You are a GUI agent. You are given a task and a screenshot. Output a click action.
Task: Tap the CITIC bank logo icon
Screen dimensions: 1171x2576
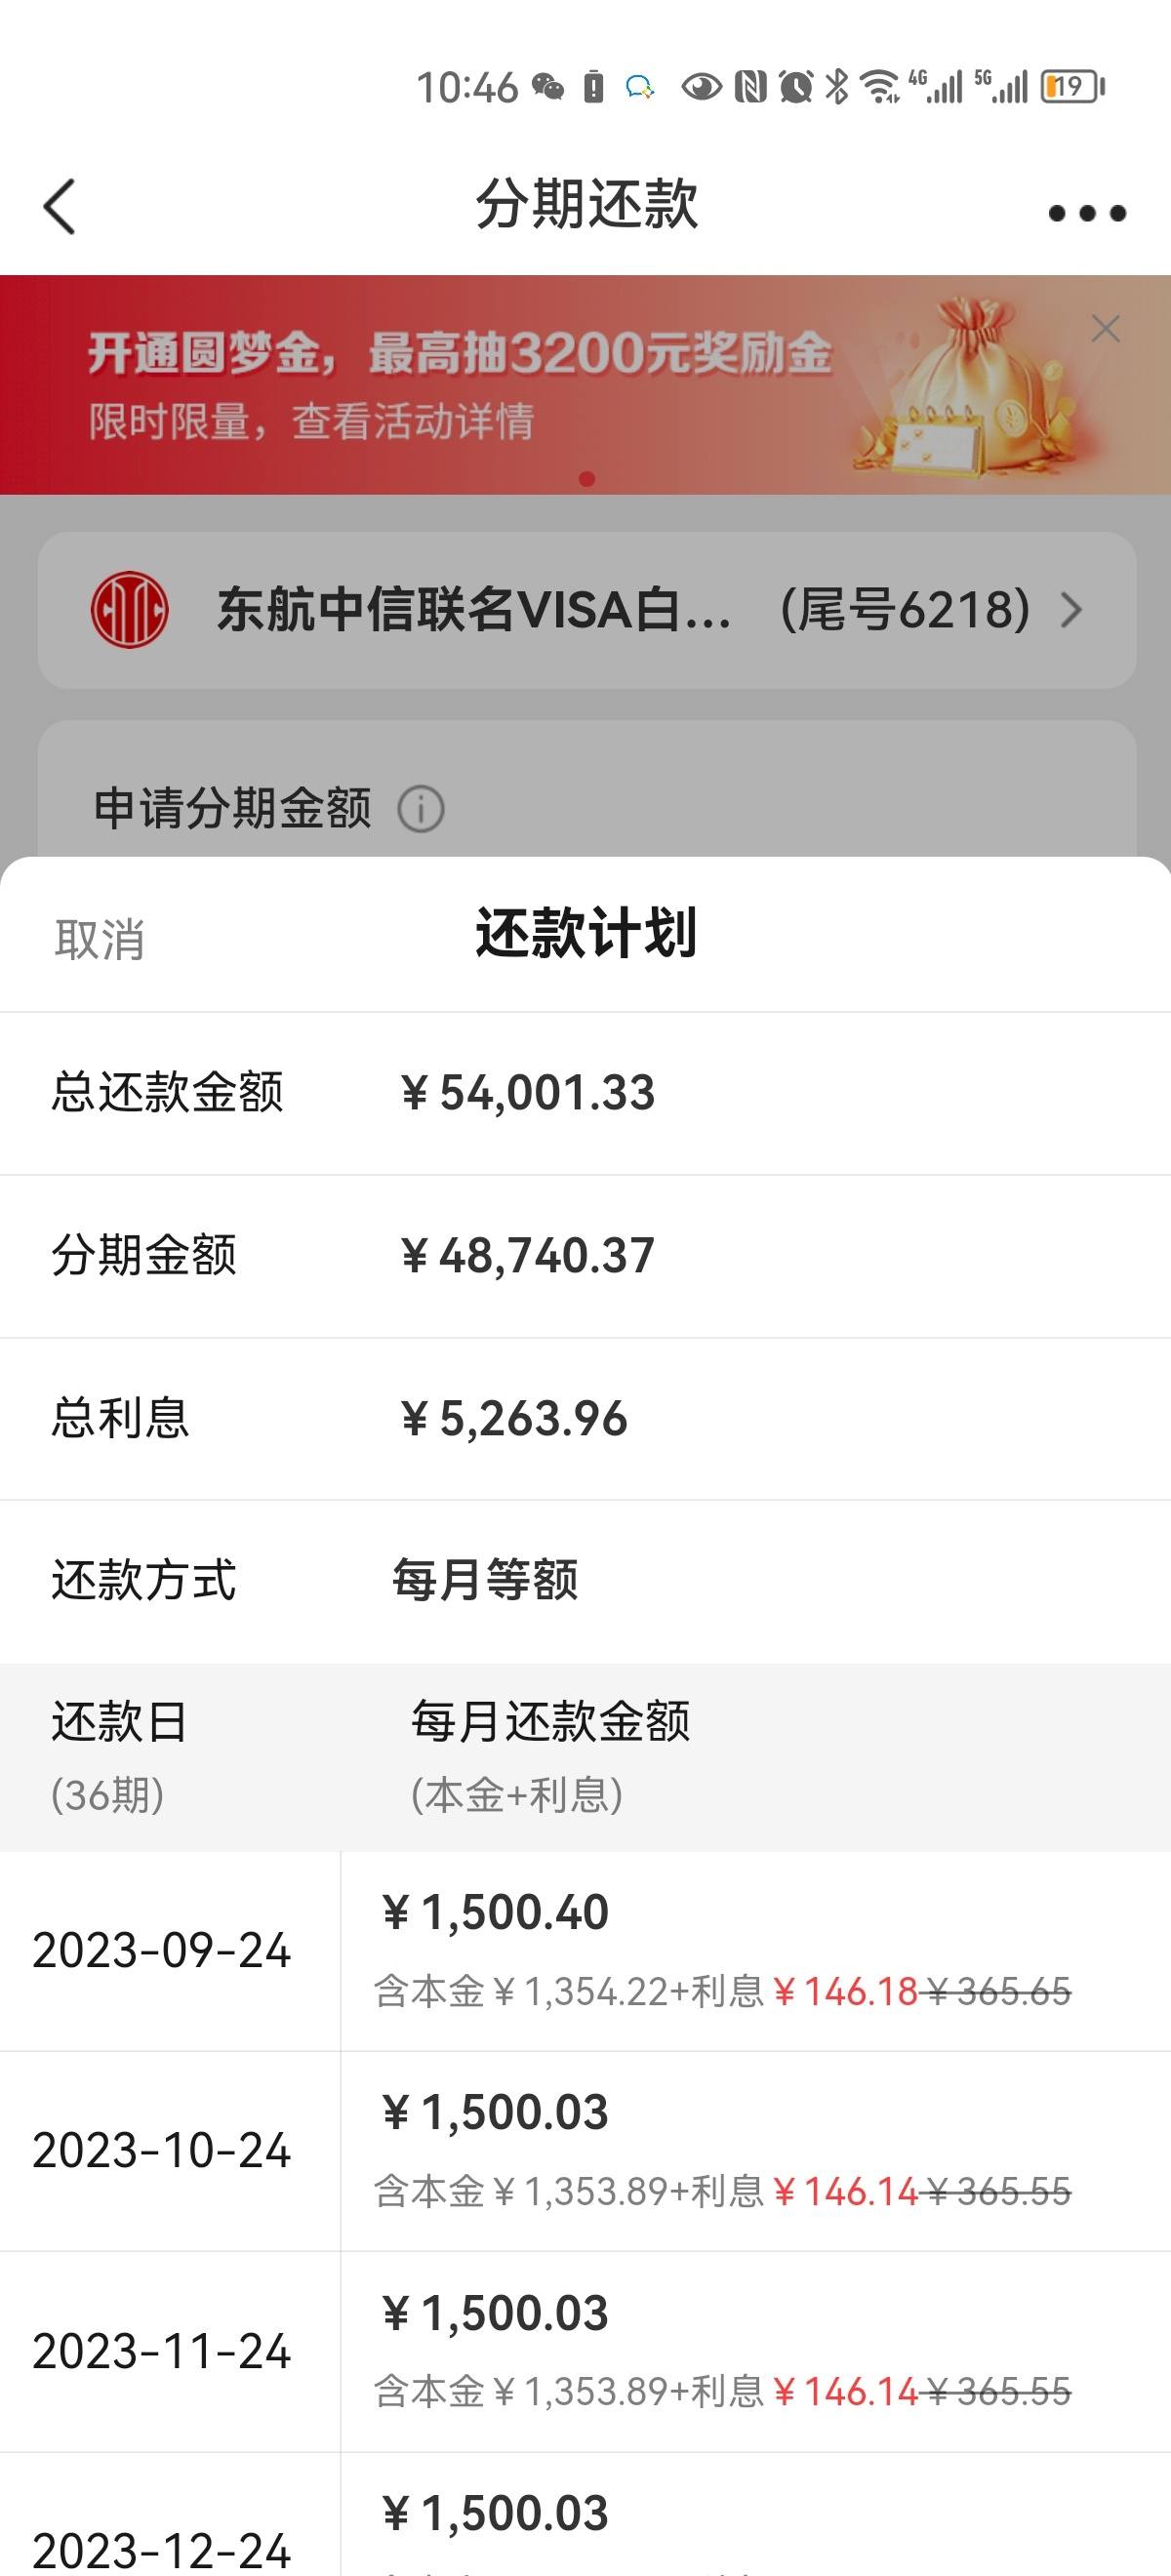[129, 609]
